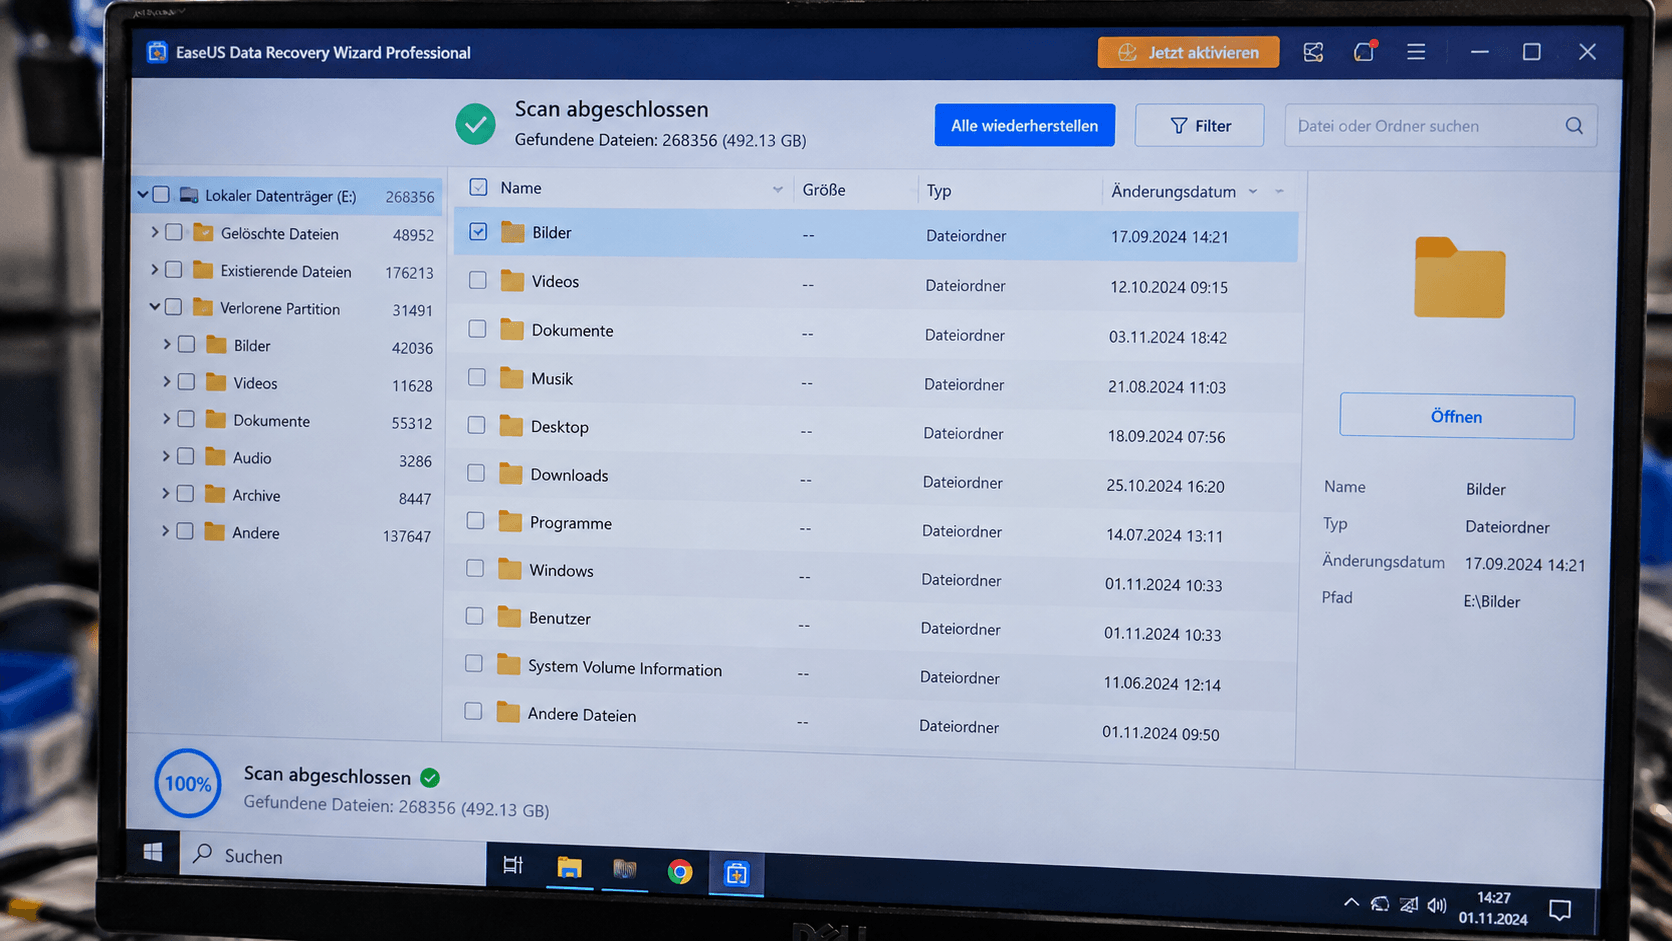Open Task View on the taskbar
Image resolution: width=1672 pixels, height=941 pixels.
click(x=513, y=865)
